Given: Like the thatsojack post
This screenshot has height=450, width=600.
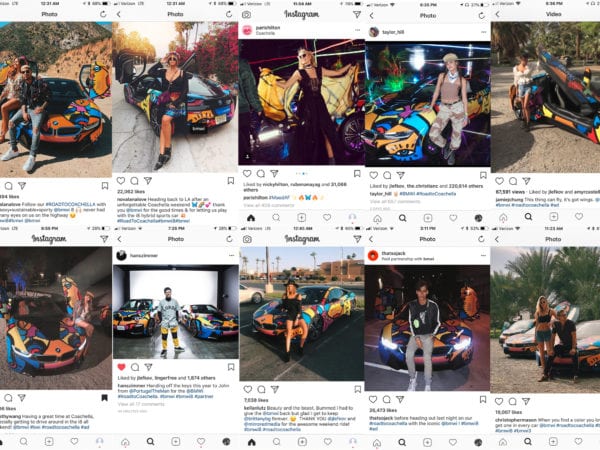Looking at the screenshot, I should 373,399.
